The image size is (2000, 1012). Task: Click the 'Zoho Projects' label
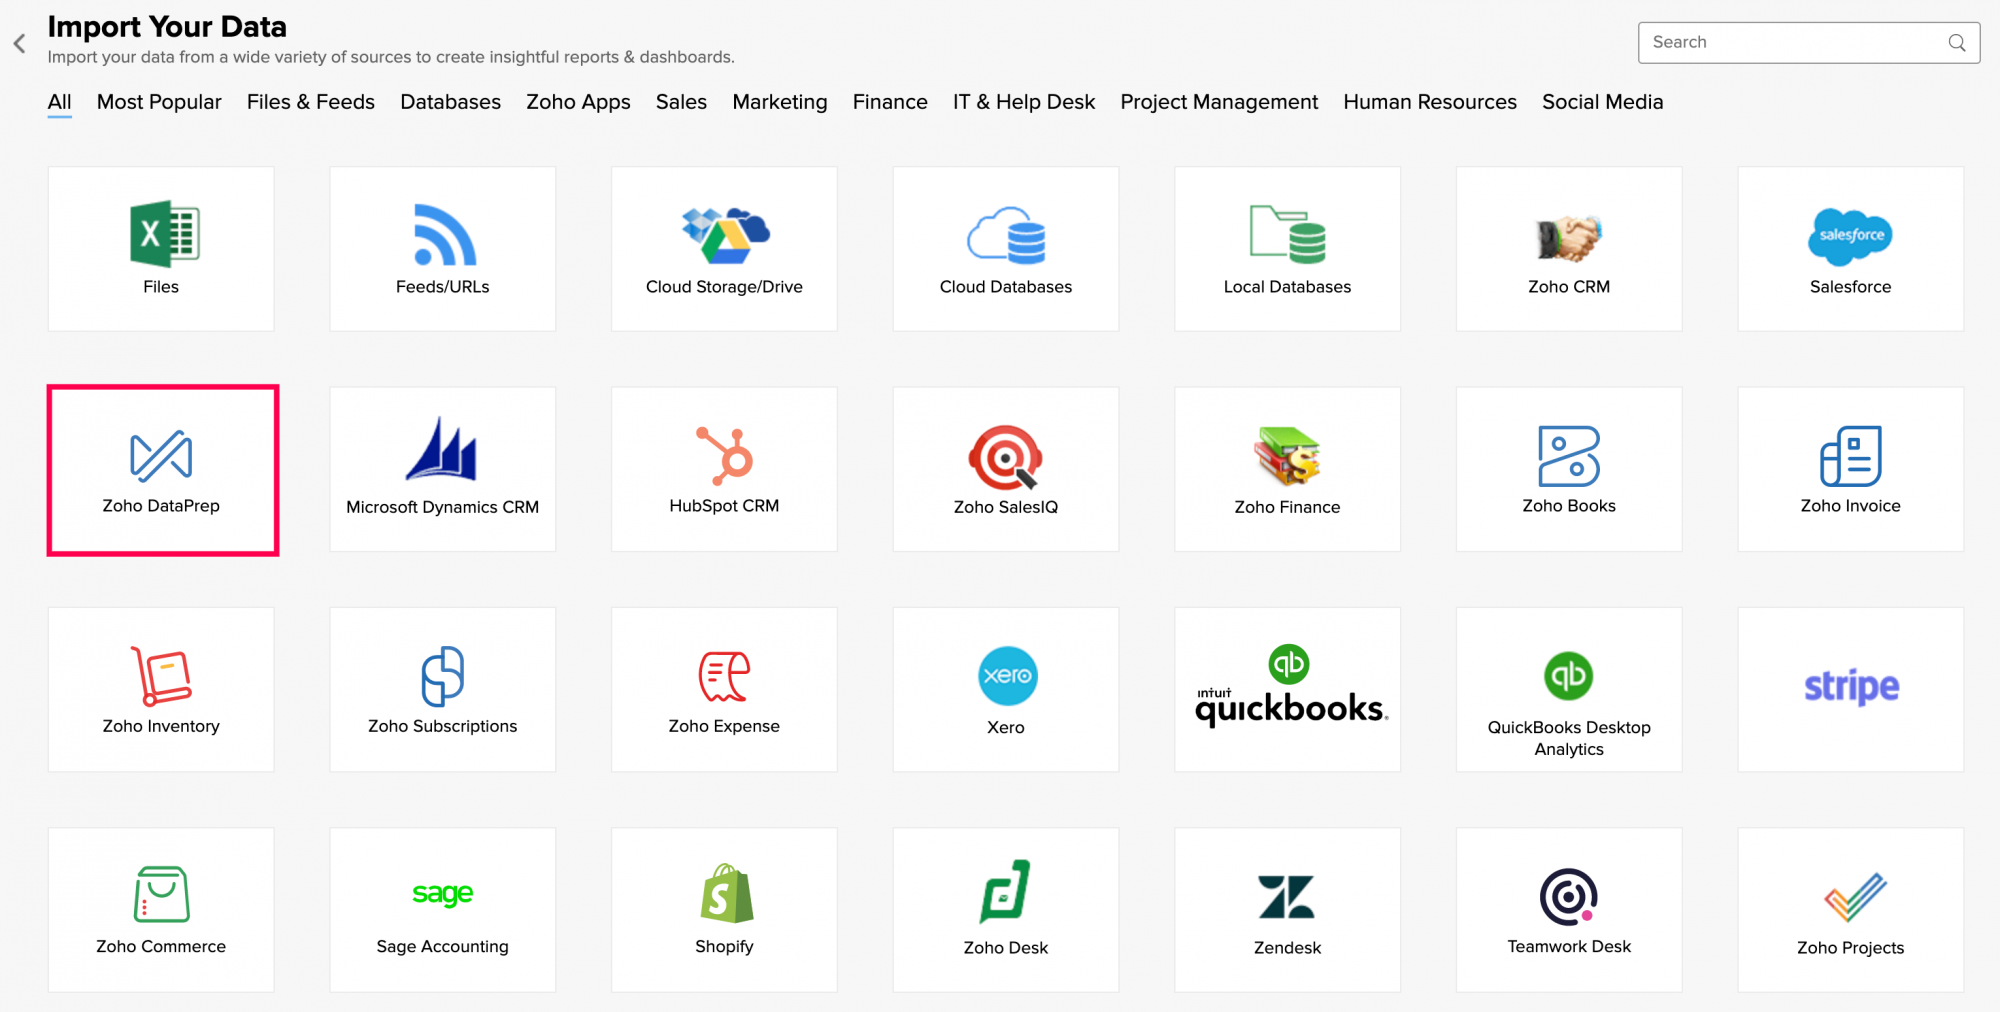coord(1851,947)
